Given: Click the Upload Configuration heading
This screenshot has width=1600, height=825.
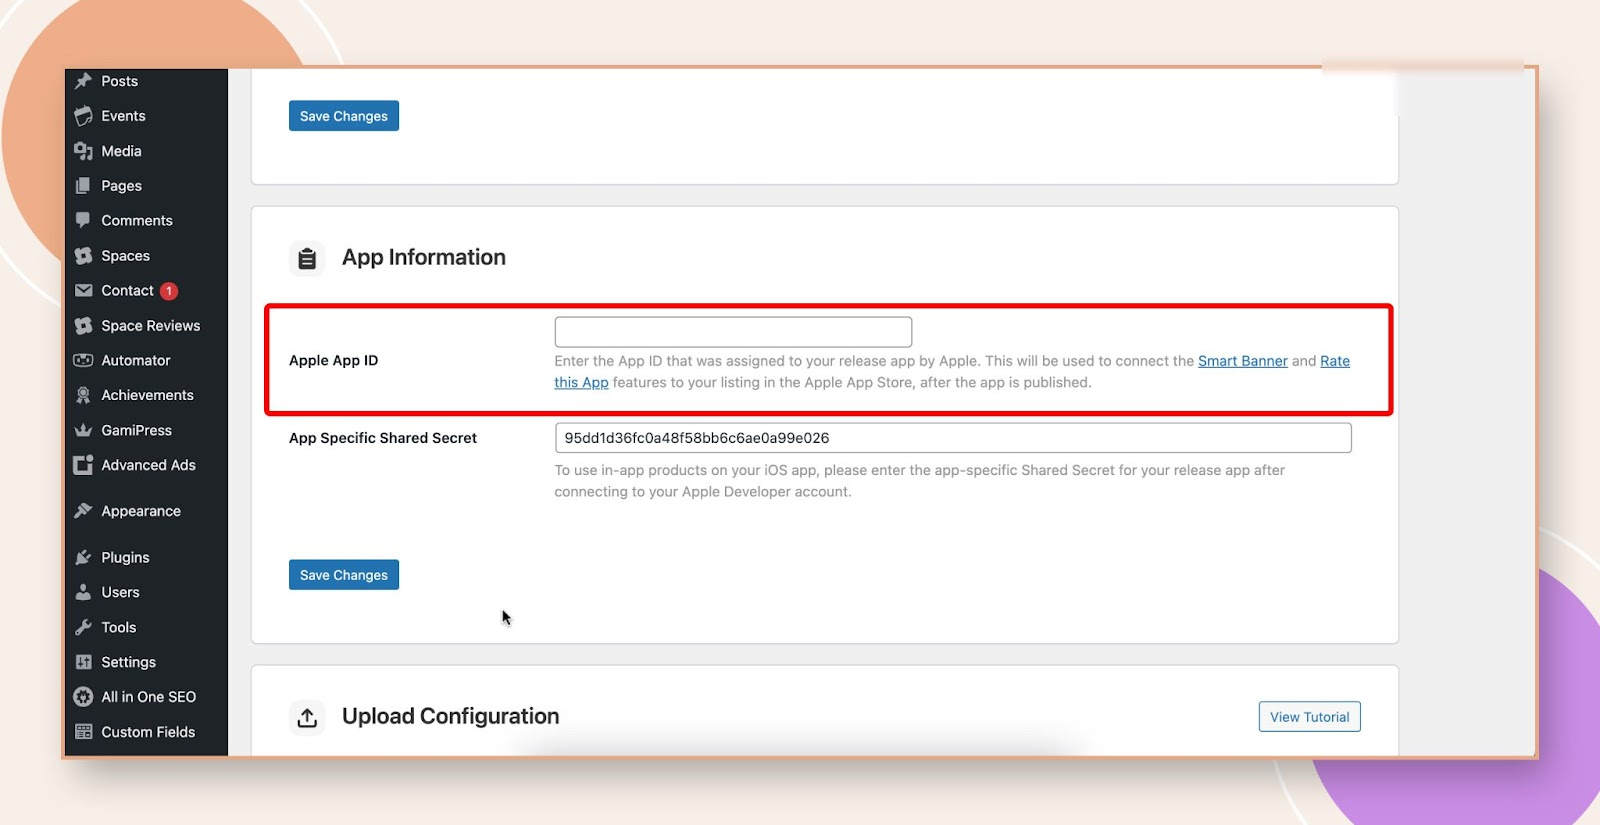Looking at the screenshot, I should click(x=450, y=717).
